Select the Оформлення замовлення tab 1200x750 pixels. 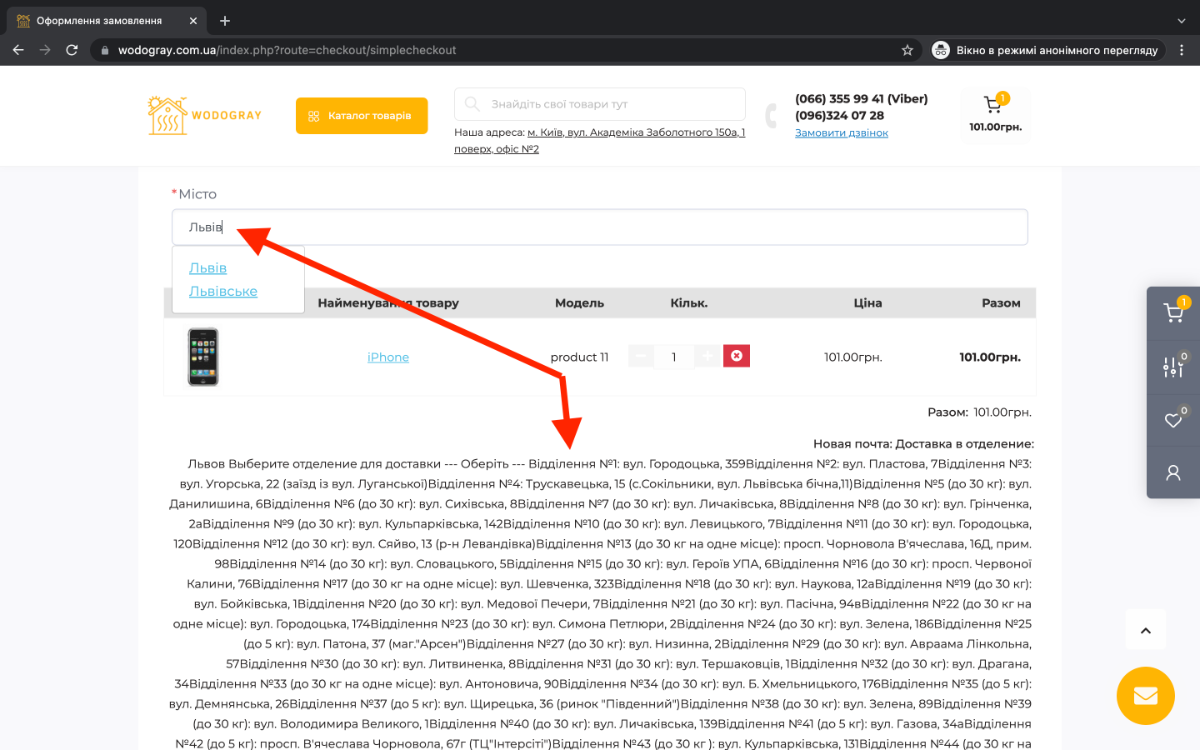coord(108,20)
